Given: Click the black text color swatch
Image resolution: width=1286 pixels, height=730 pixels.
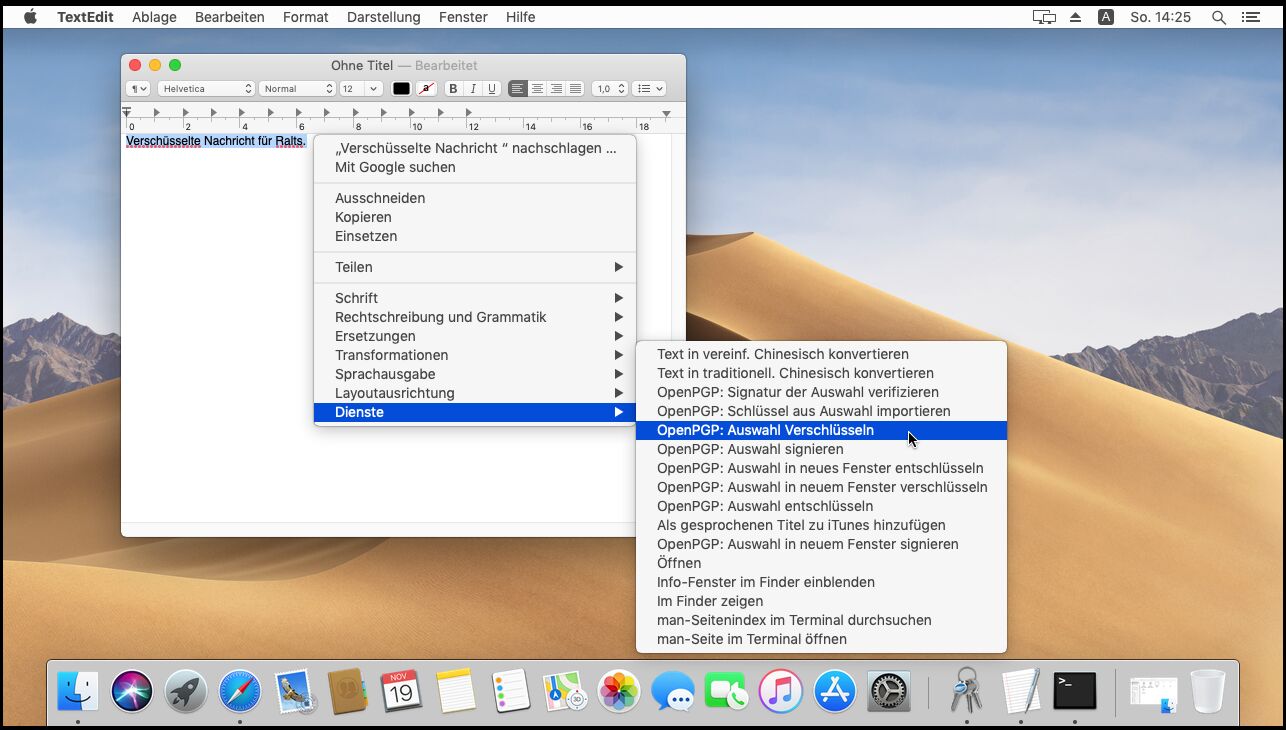Looking at the screenshot, I should [401, 89].
